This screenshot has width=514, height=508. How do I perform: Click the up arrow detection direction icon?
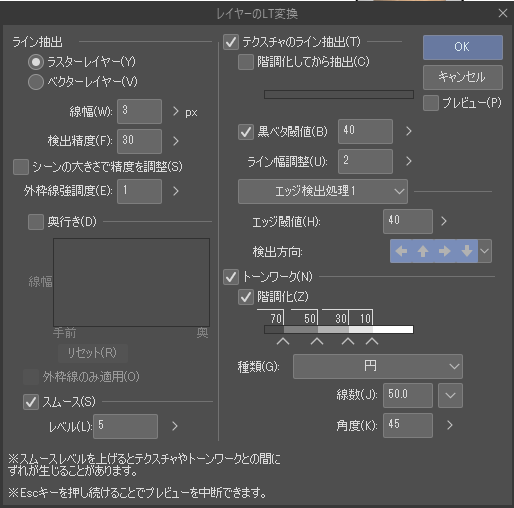423,251
